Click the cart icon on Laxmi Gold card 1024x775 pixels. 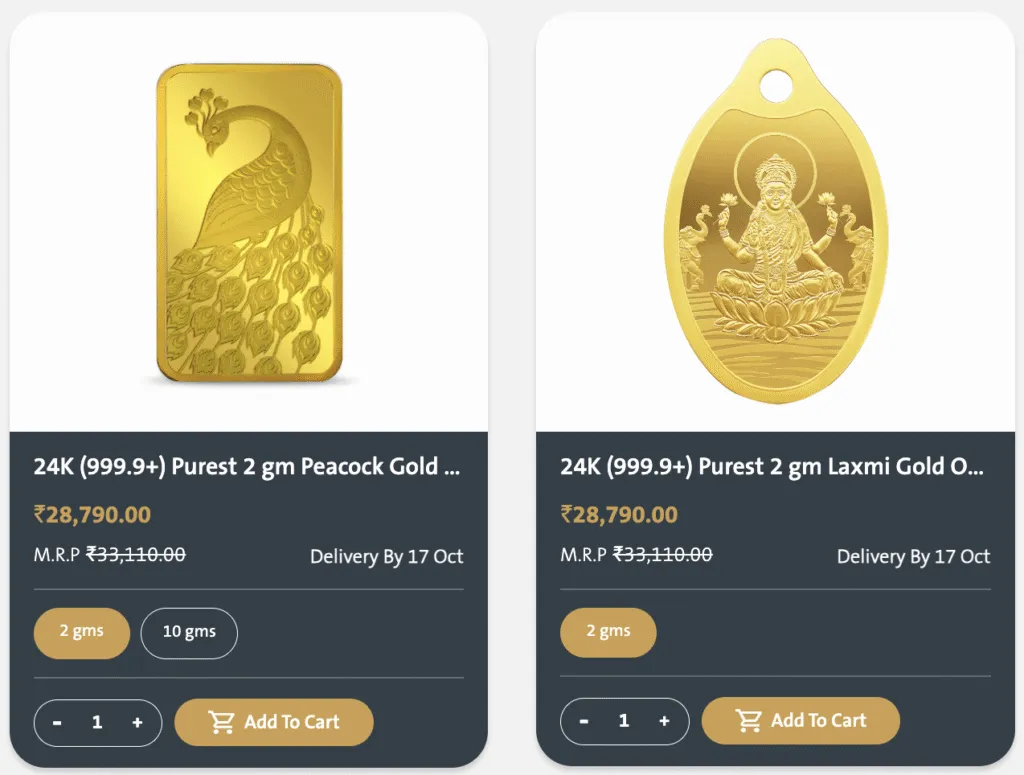click(x=748, y=720)
